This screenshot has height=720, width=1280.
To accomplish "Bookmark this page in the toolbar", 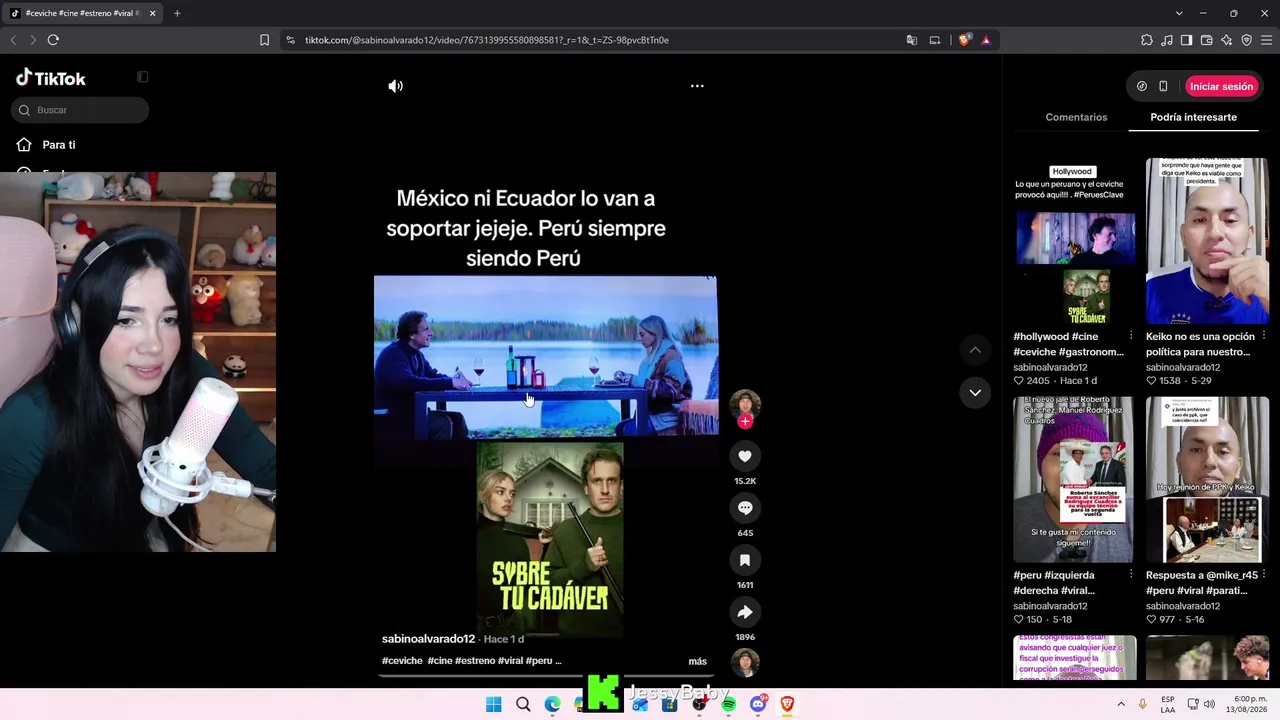I will [x=264, y=40].
